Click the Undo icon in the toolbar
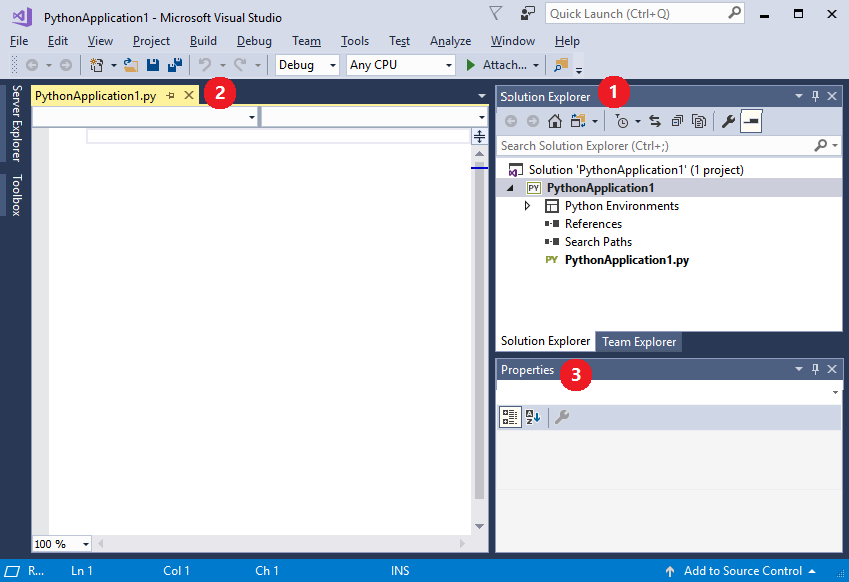The image size is (849, 582). coord(206,64)
